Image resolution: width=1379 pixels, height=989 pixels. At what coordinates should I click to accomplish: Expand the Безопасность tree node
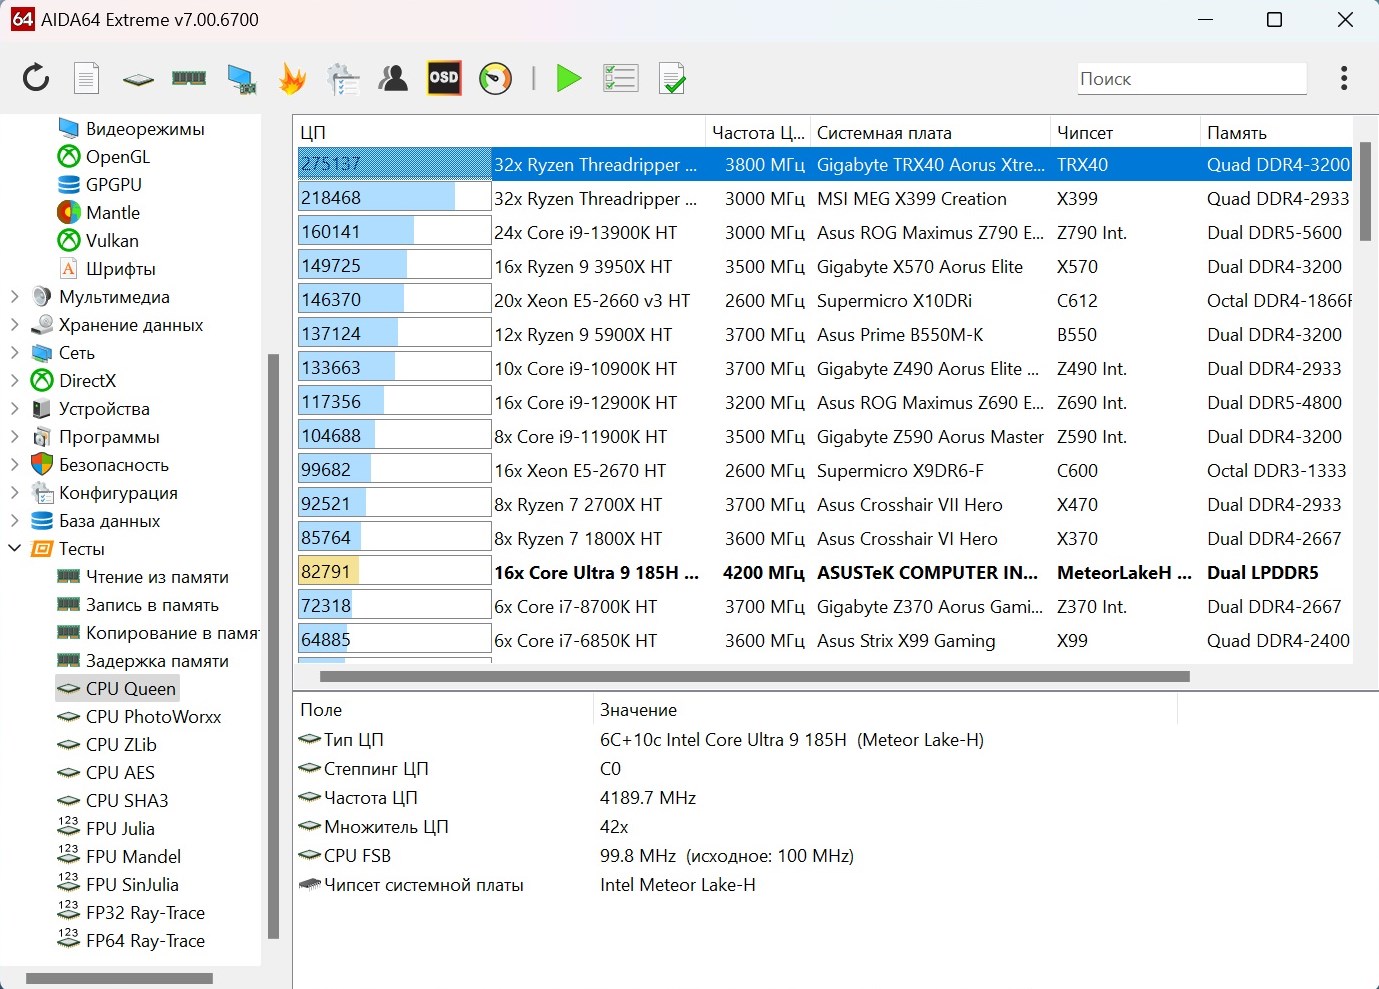14,465
